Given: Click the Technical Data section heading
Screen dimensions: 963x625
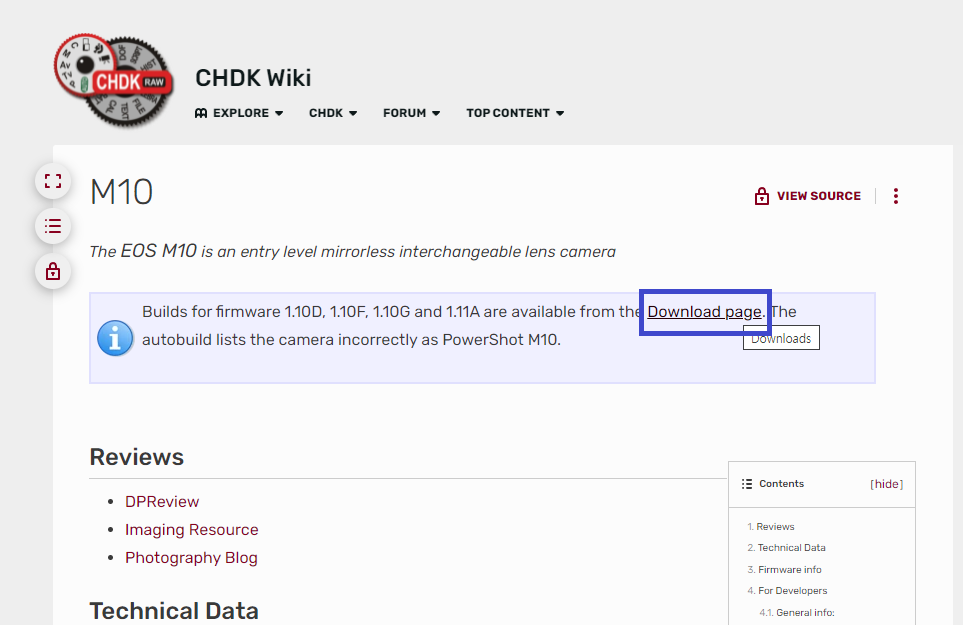Looking at the screenshot, I should (174, 611).
